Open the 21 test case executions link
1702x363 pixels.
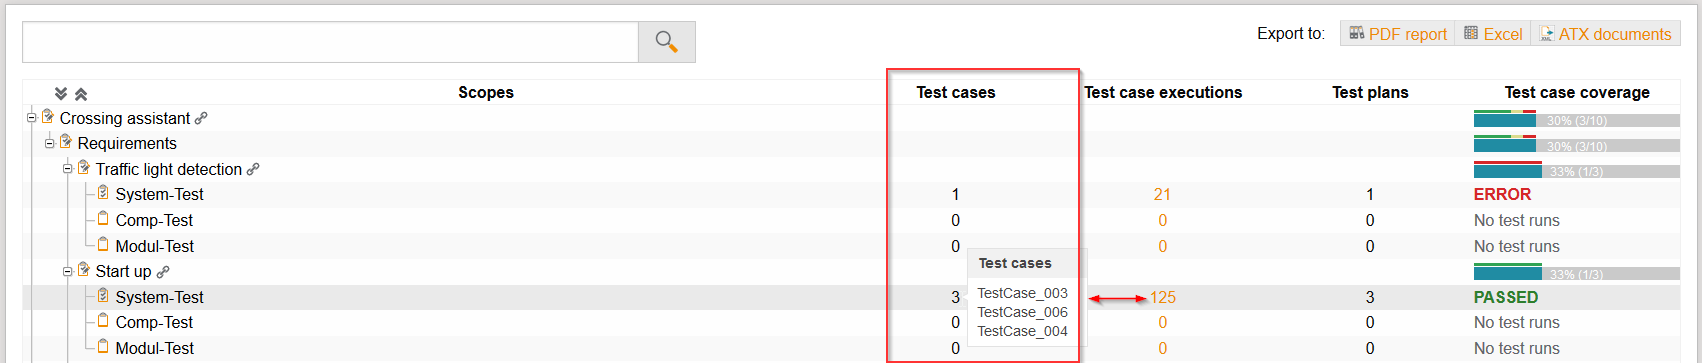(x=1162, y=194)
